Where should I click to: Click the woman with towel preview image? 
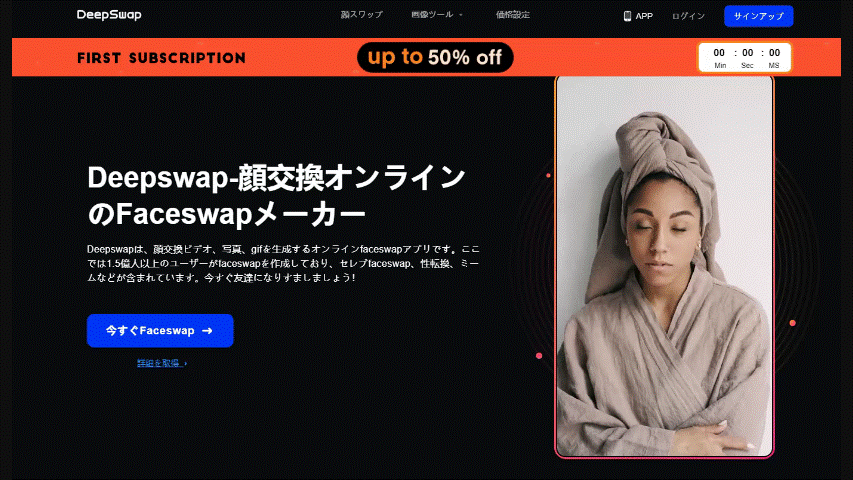tap(664, 267)
